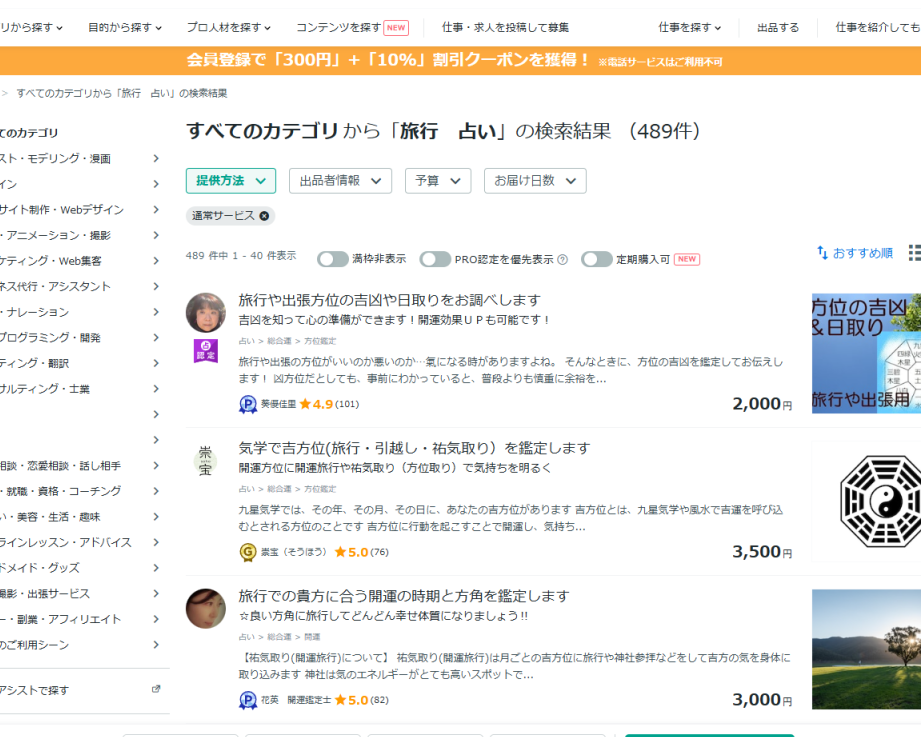Viewport: 921px width, 737px height.
Task: Open the listing 気学で吉方位(旅行・引越し・祐気取り）を鑑定します
Action: coord(414,448)
